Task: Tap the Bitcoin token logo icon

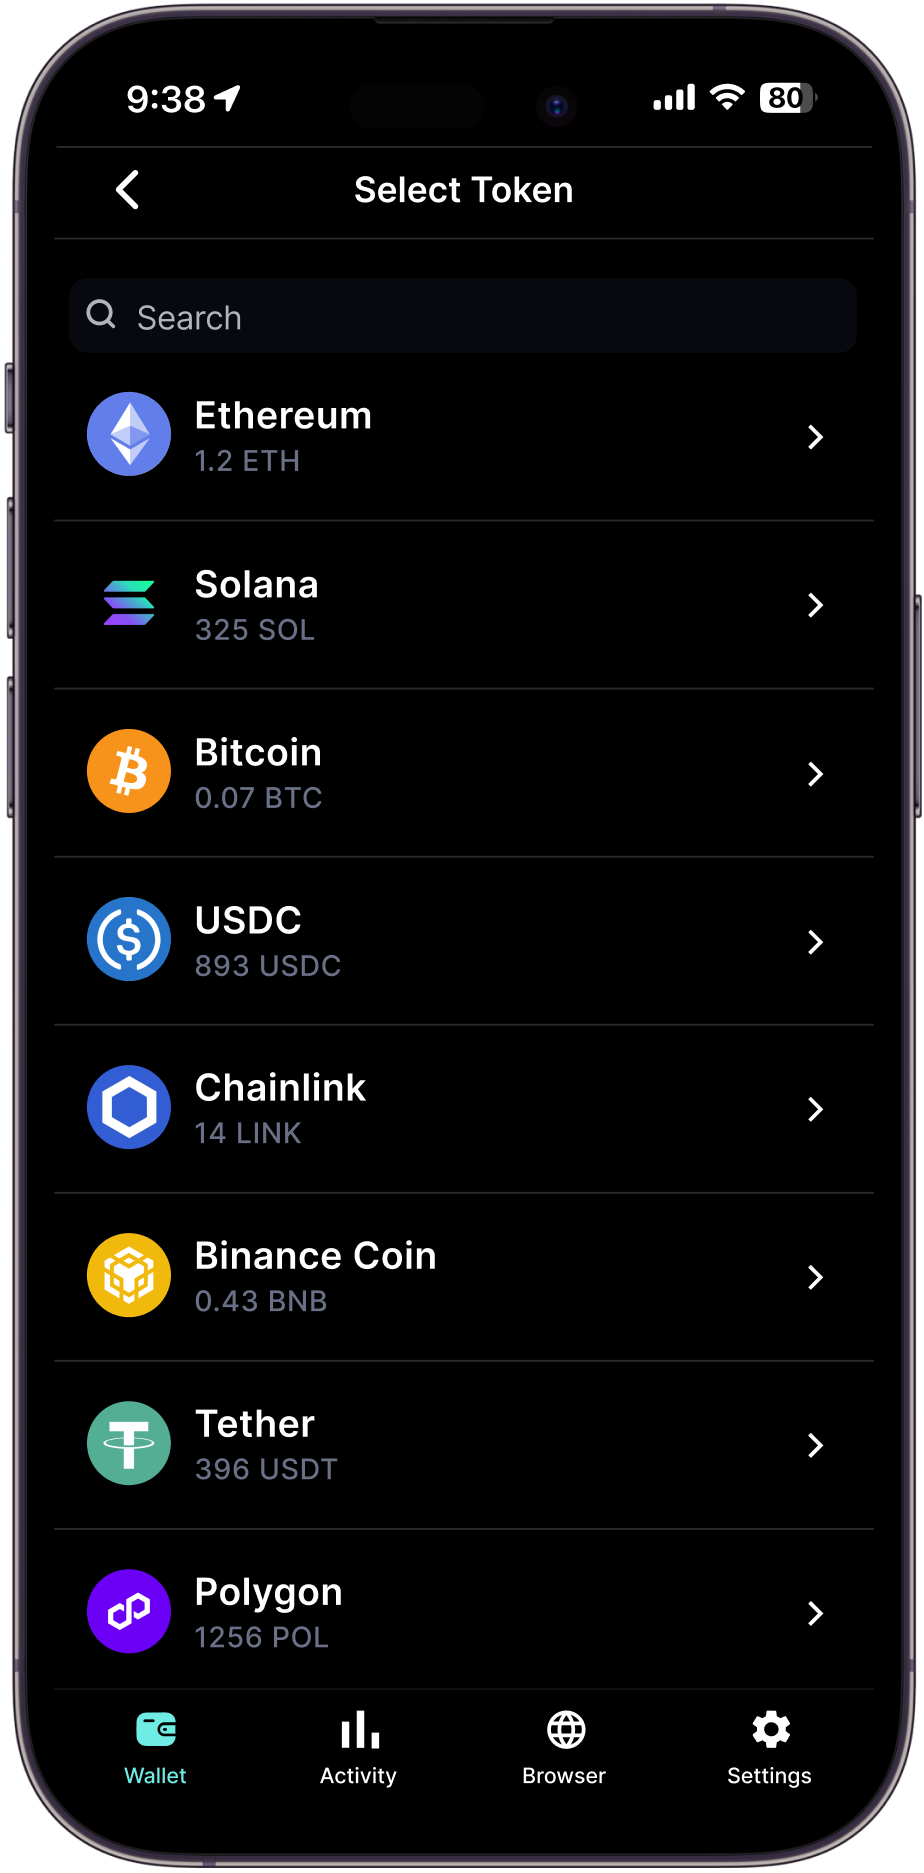Action: [129, 771]
